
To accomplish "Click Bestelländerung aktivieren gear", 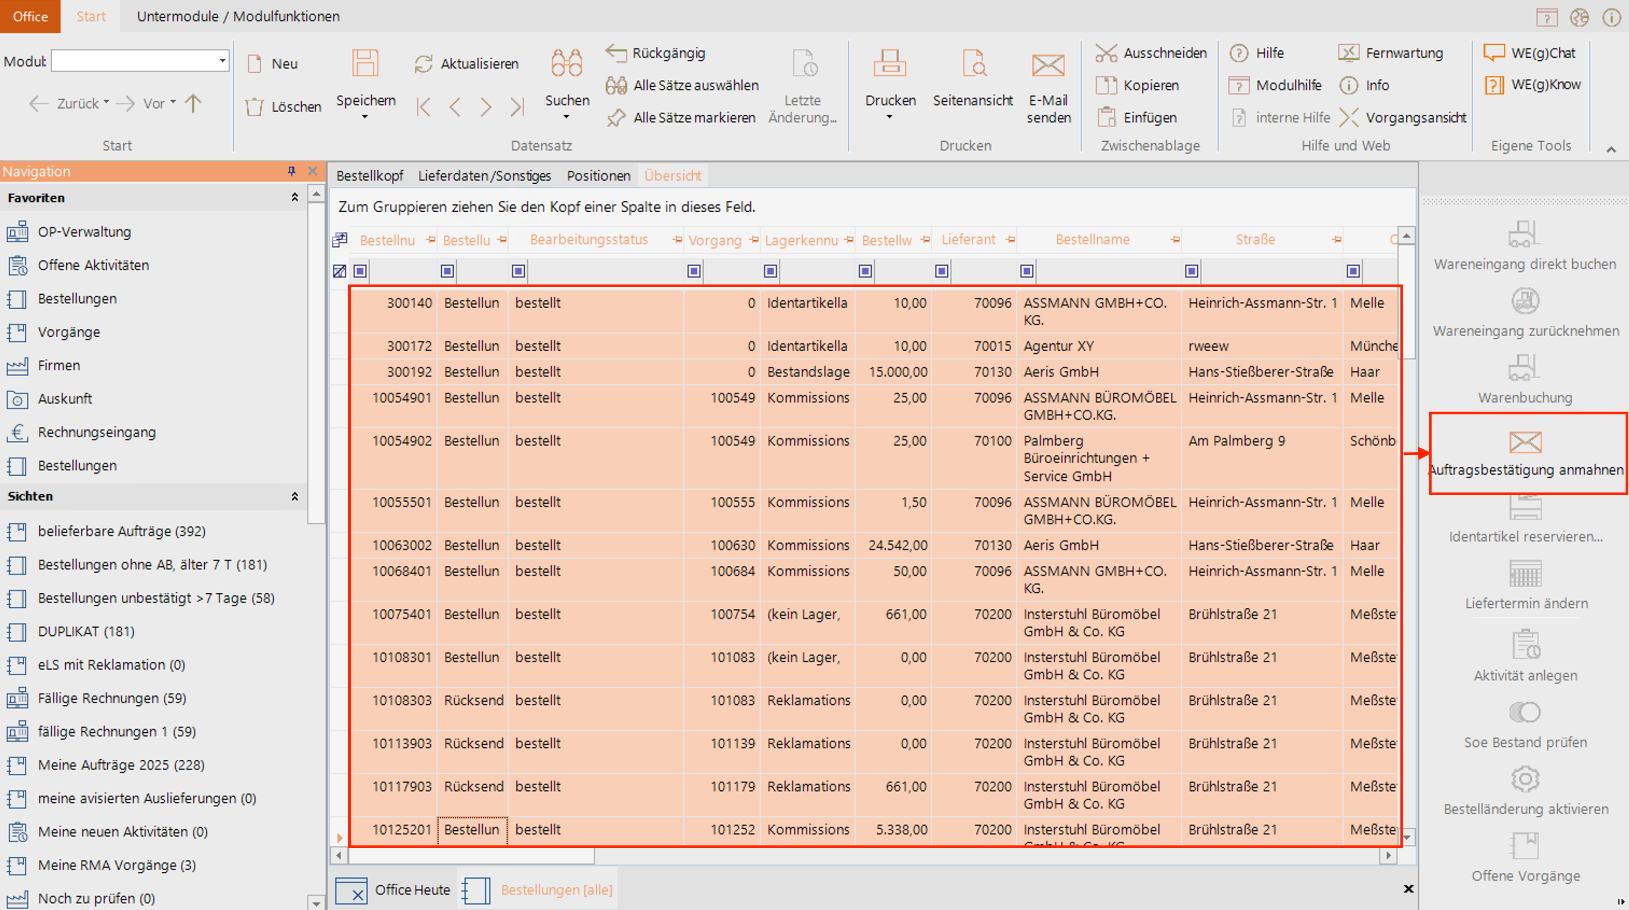I will (1525, 779).
